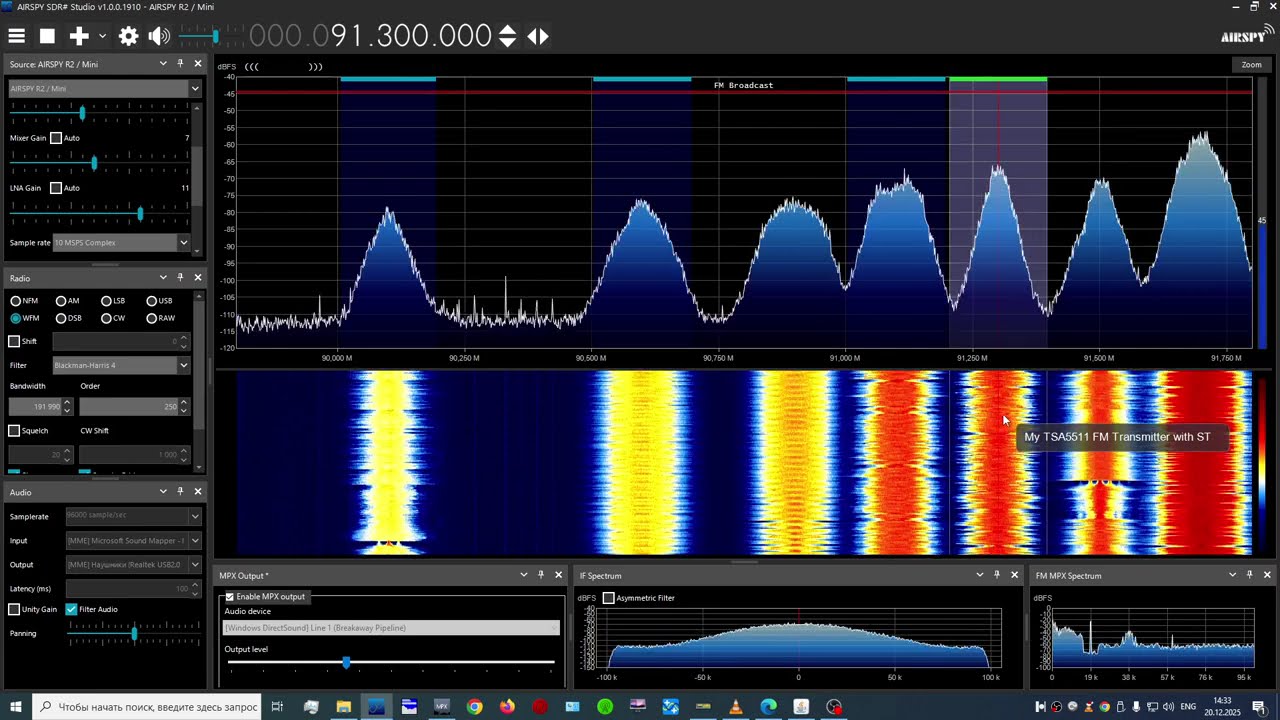1280x720 pixels.
Task: Close the Audio panel
Action: pos(197,492)
